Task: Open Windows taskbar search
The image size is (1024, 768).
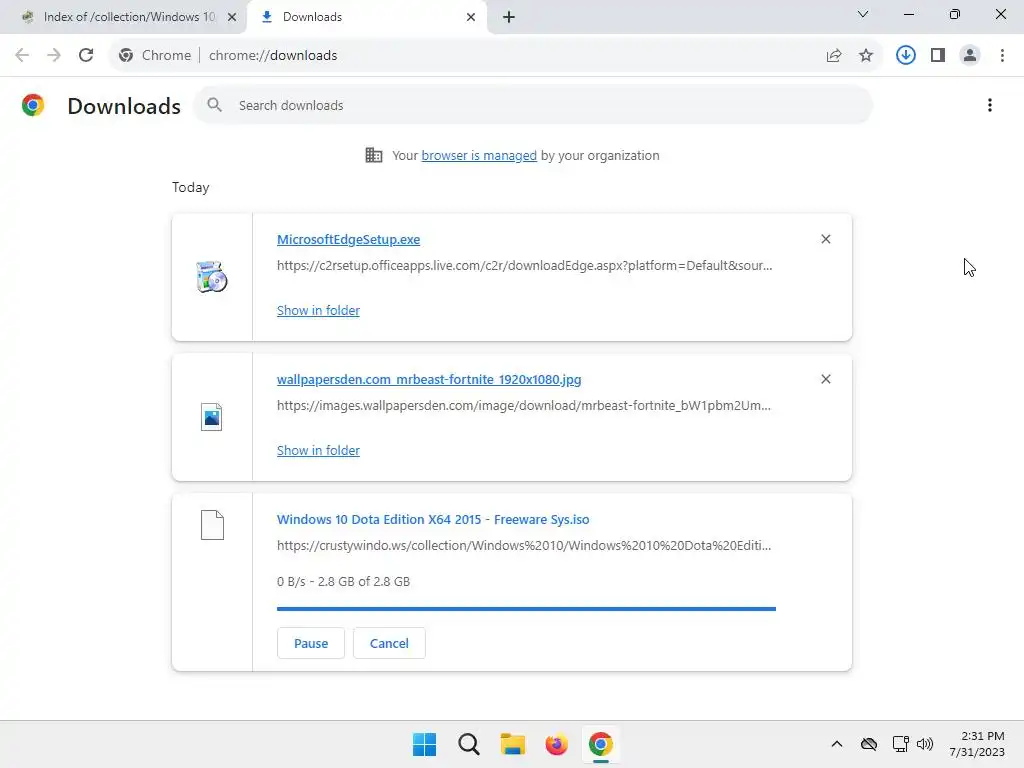Action: pyautogui.click(x=468, y=744)
